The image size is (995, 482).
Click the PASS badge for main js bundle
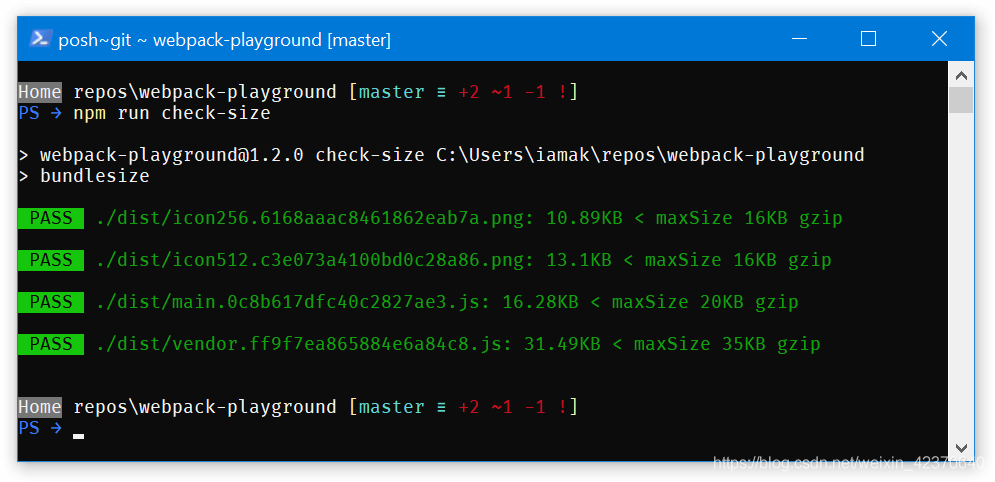pos(51,302)
